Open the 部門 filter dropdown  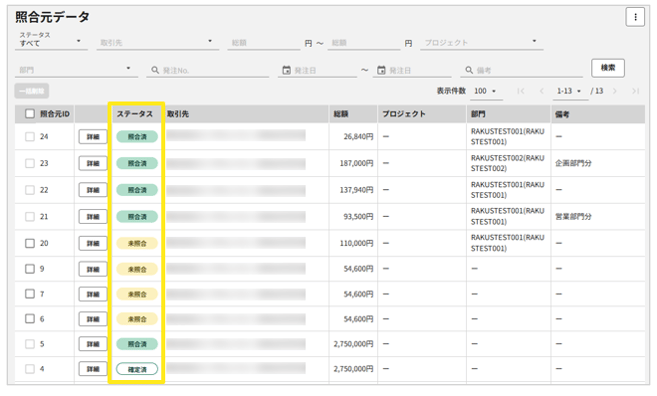[76, 70]
